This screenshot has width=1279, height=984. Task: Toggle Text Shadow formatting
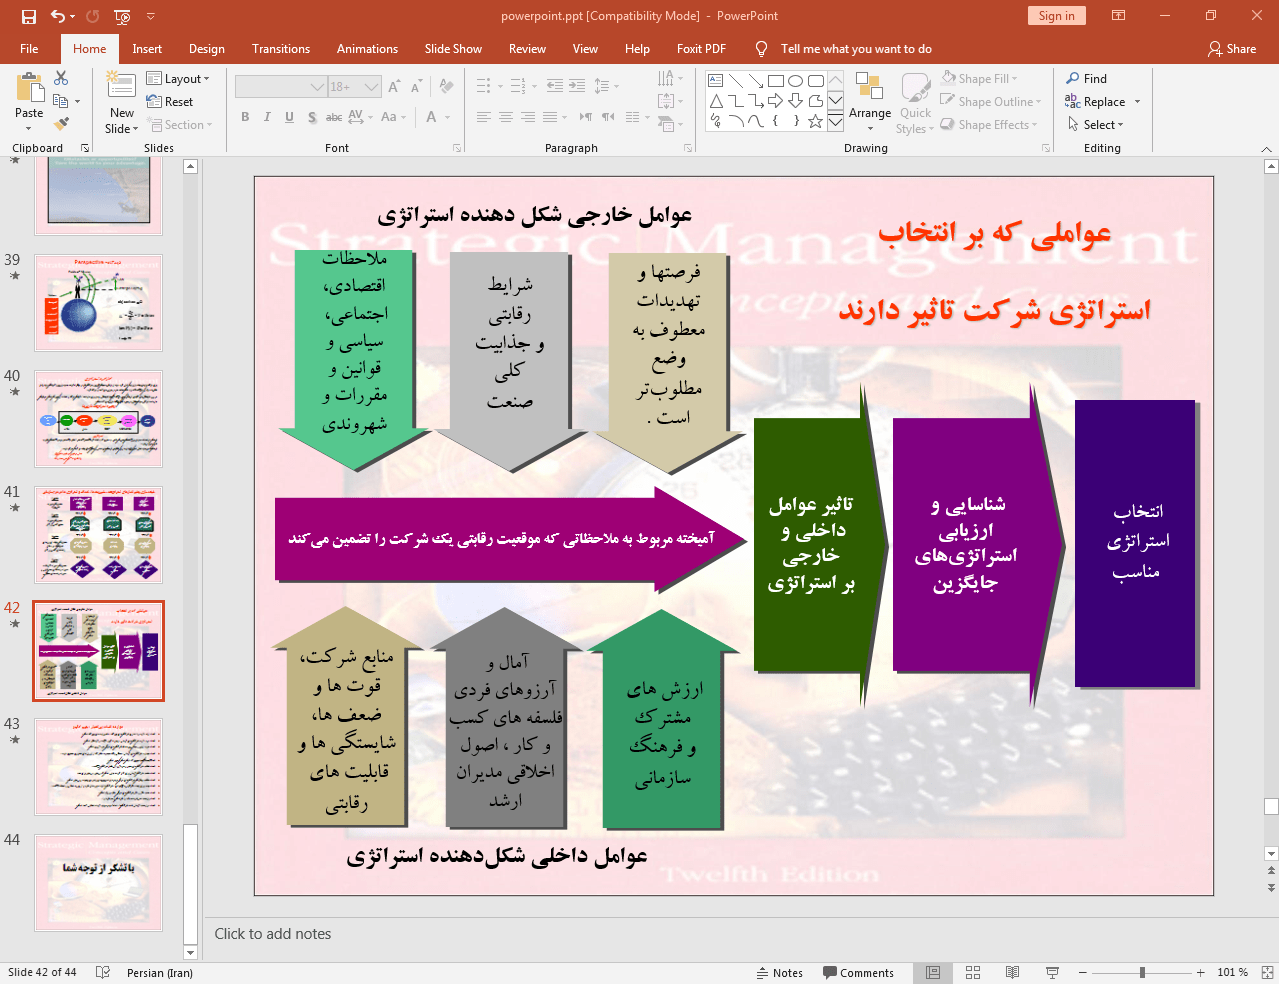click(x=312, y=117)
